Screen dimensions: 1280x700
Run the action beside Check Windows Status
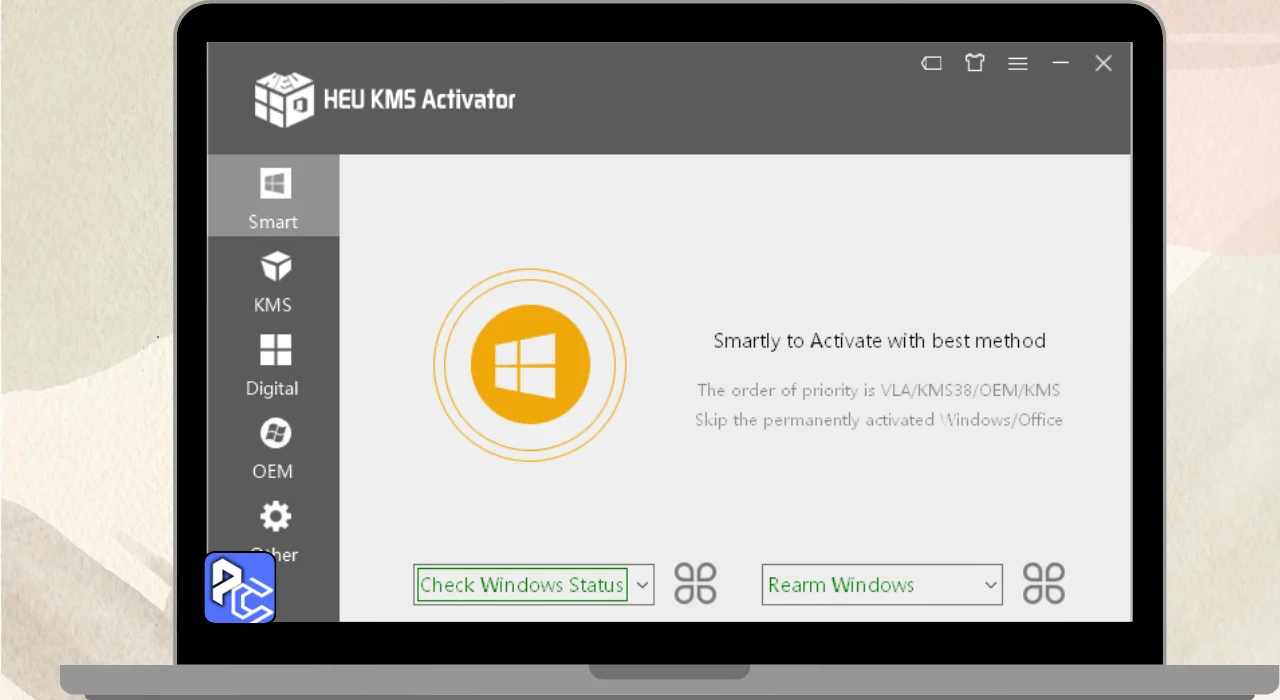[x=695, y=584]
